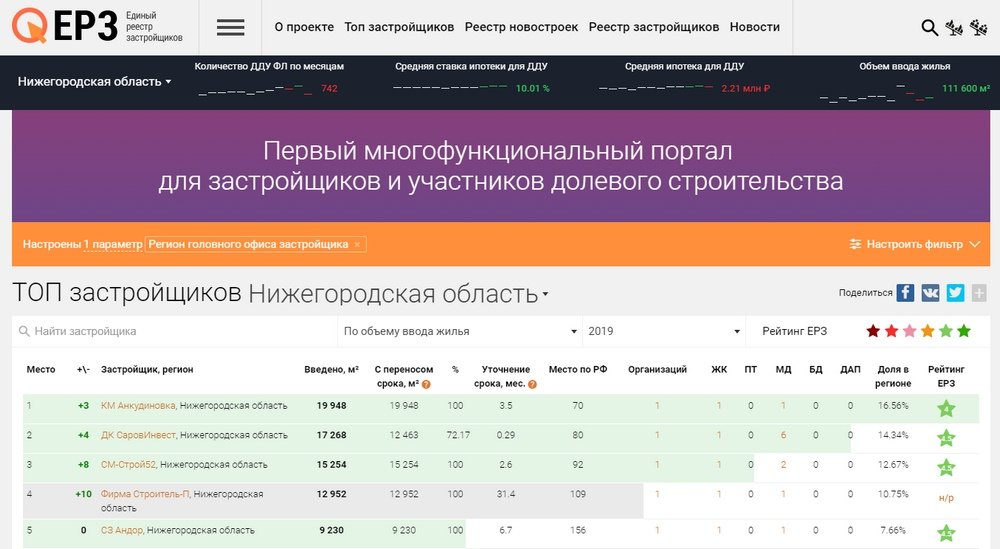Show more share options plus icon
1000x549 pixels.
979,293
